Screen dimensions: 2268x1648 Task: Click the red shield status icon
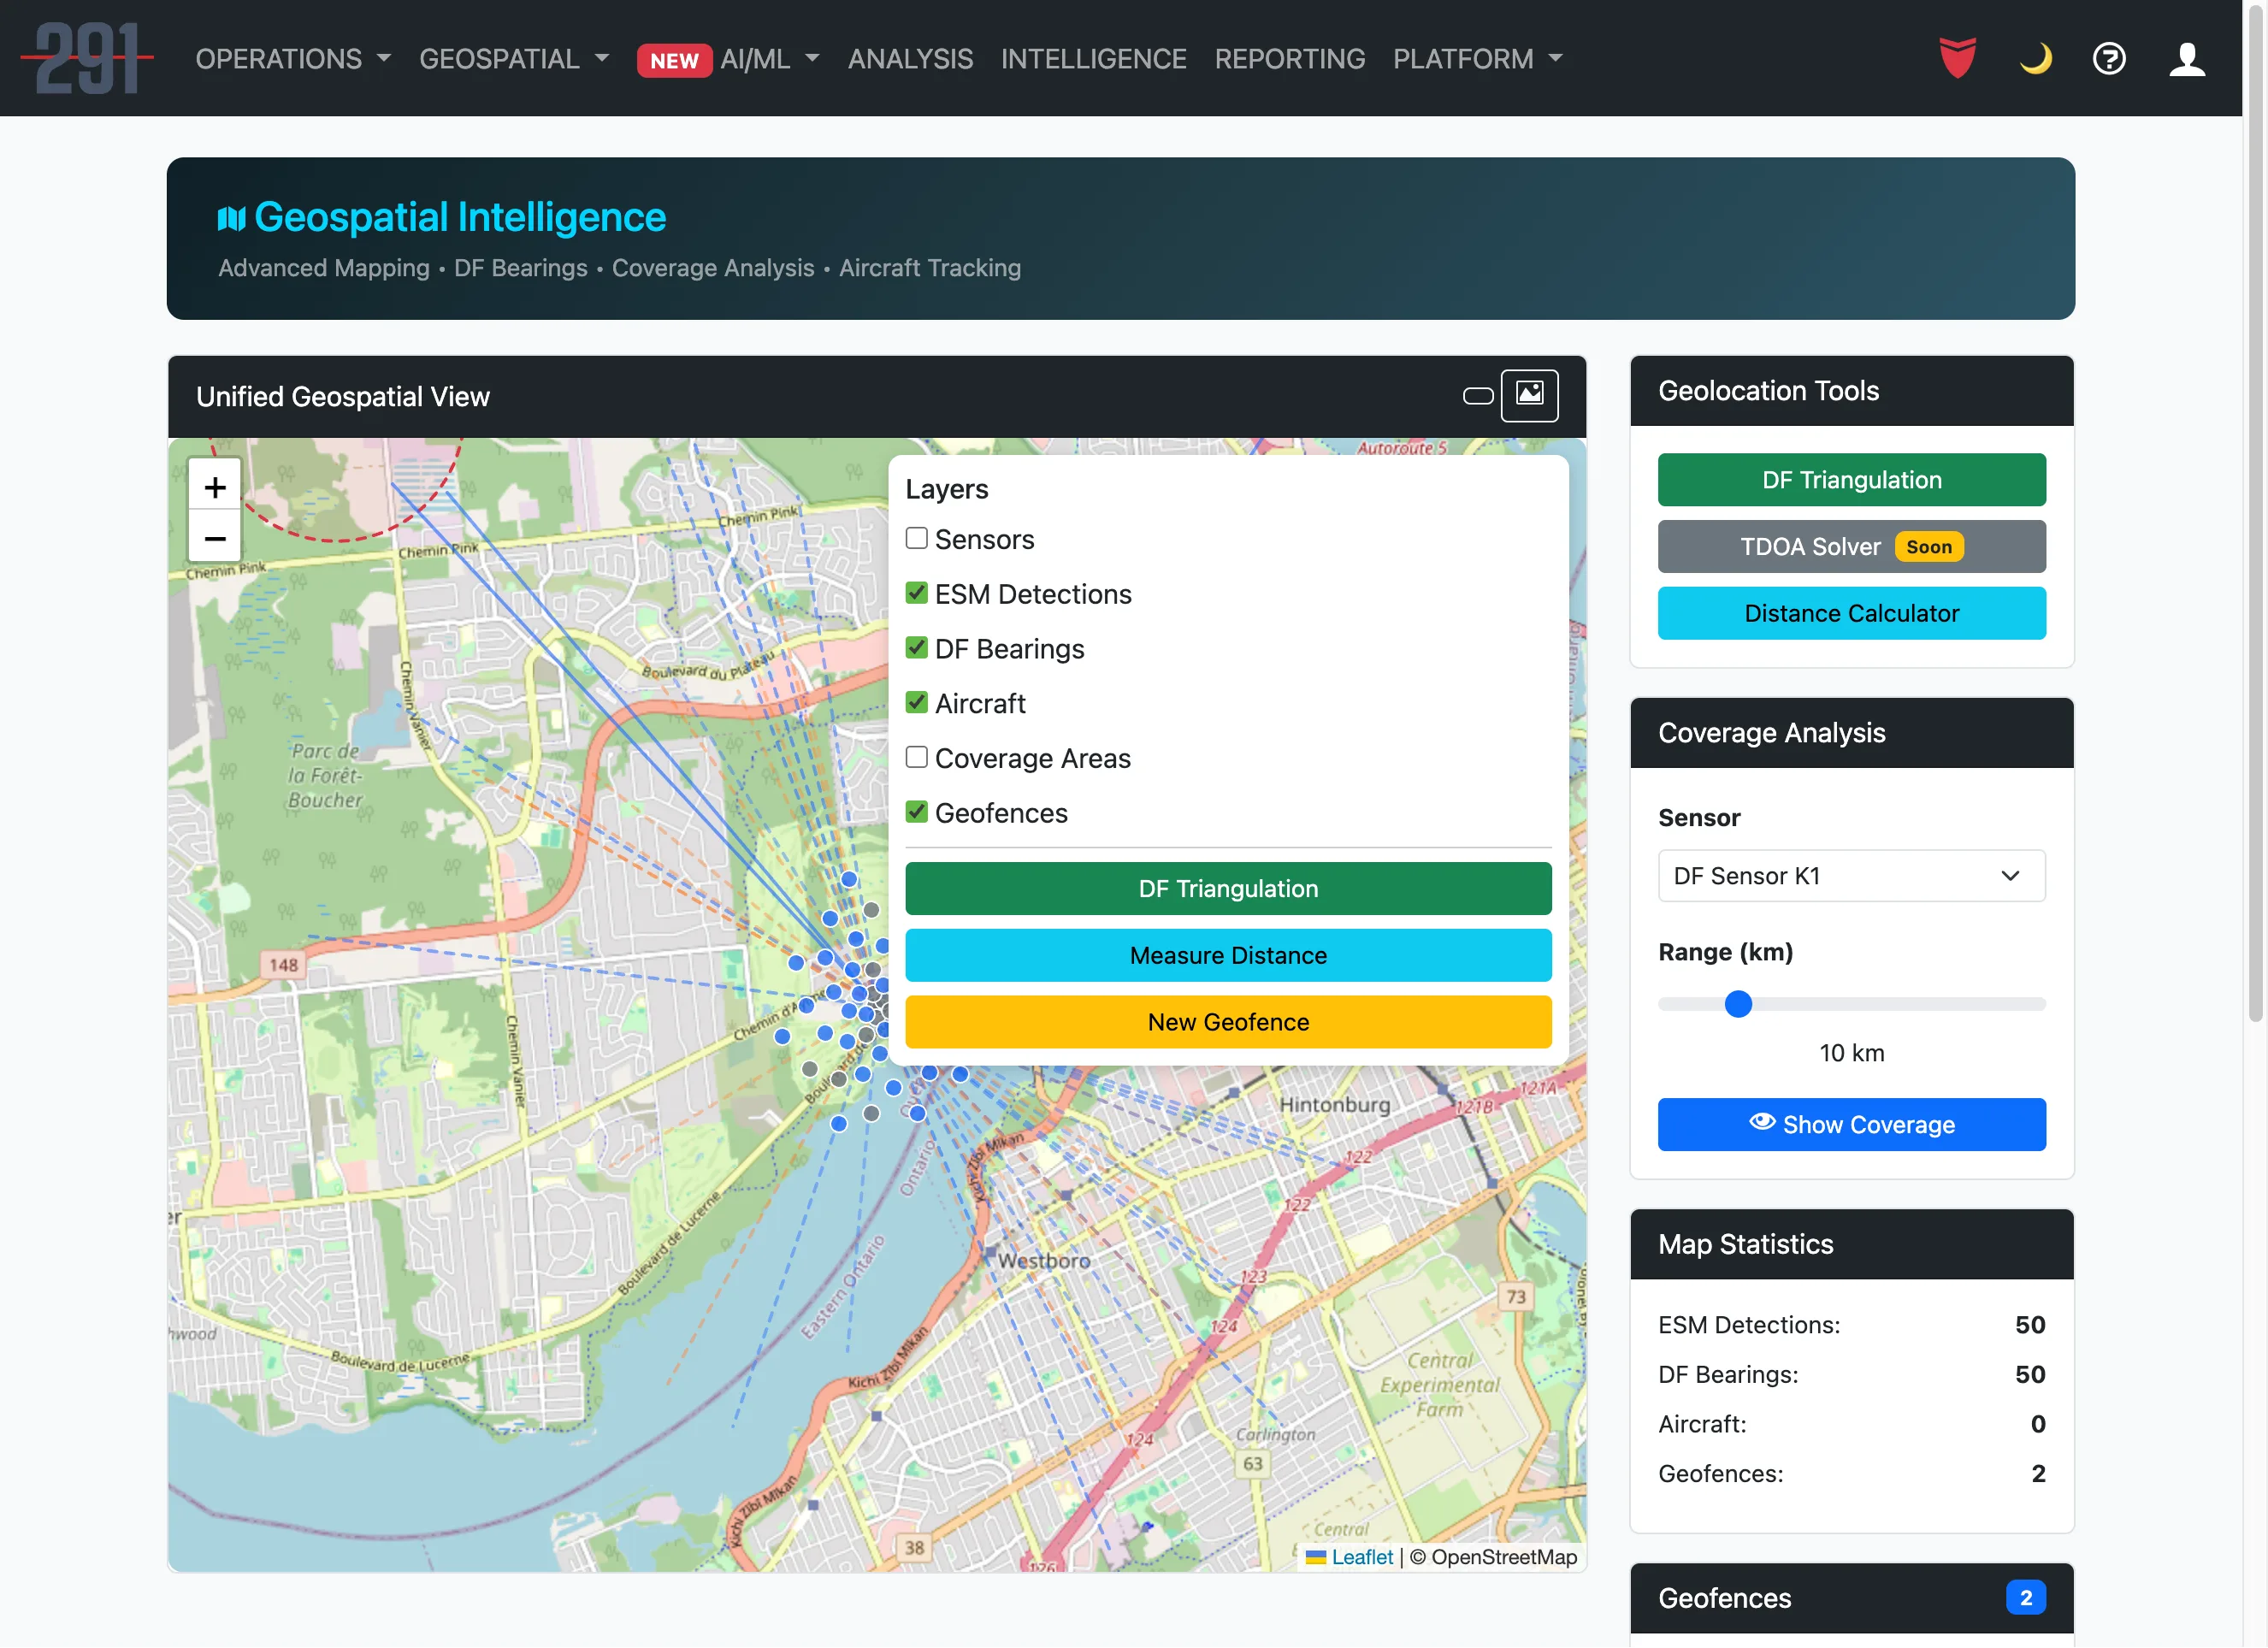tap(1957, 58)
